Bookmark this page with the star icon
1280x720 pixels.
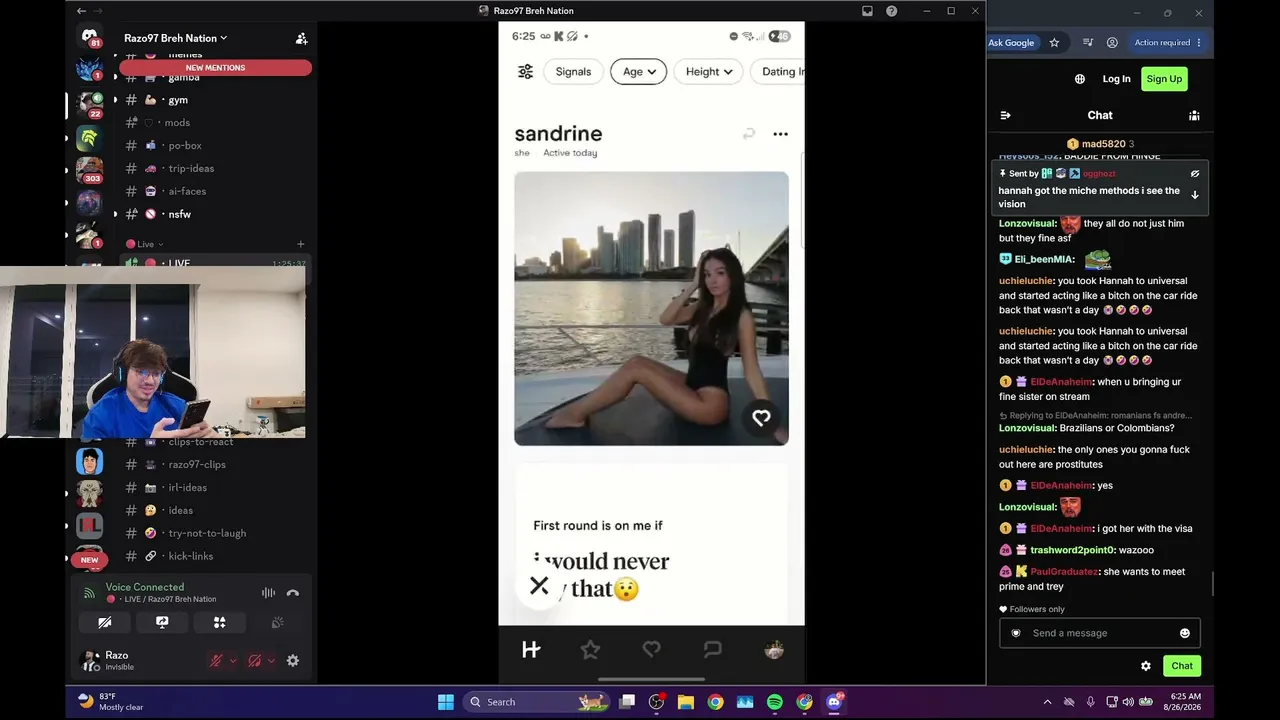pyautogui.click(x=1054, y=43)
